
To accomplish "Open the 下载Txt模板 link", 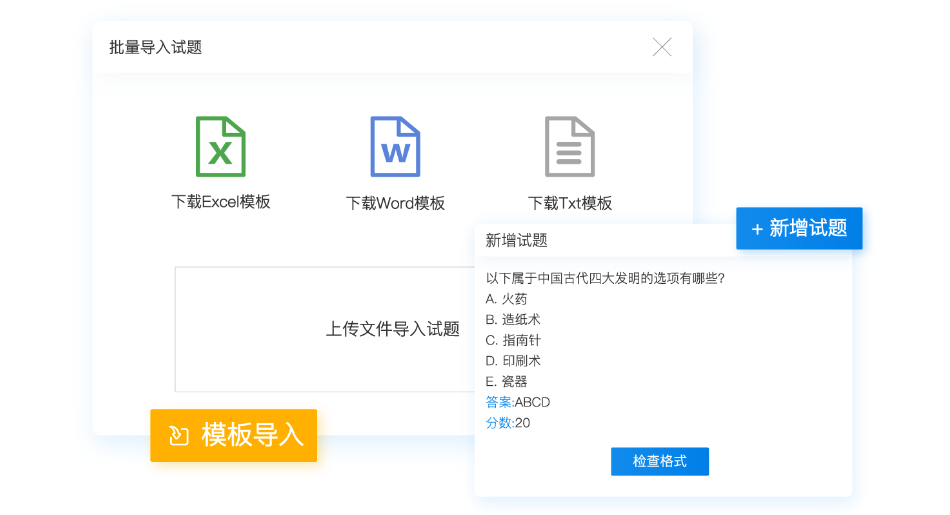I will pos(570,203).
